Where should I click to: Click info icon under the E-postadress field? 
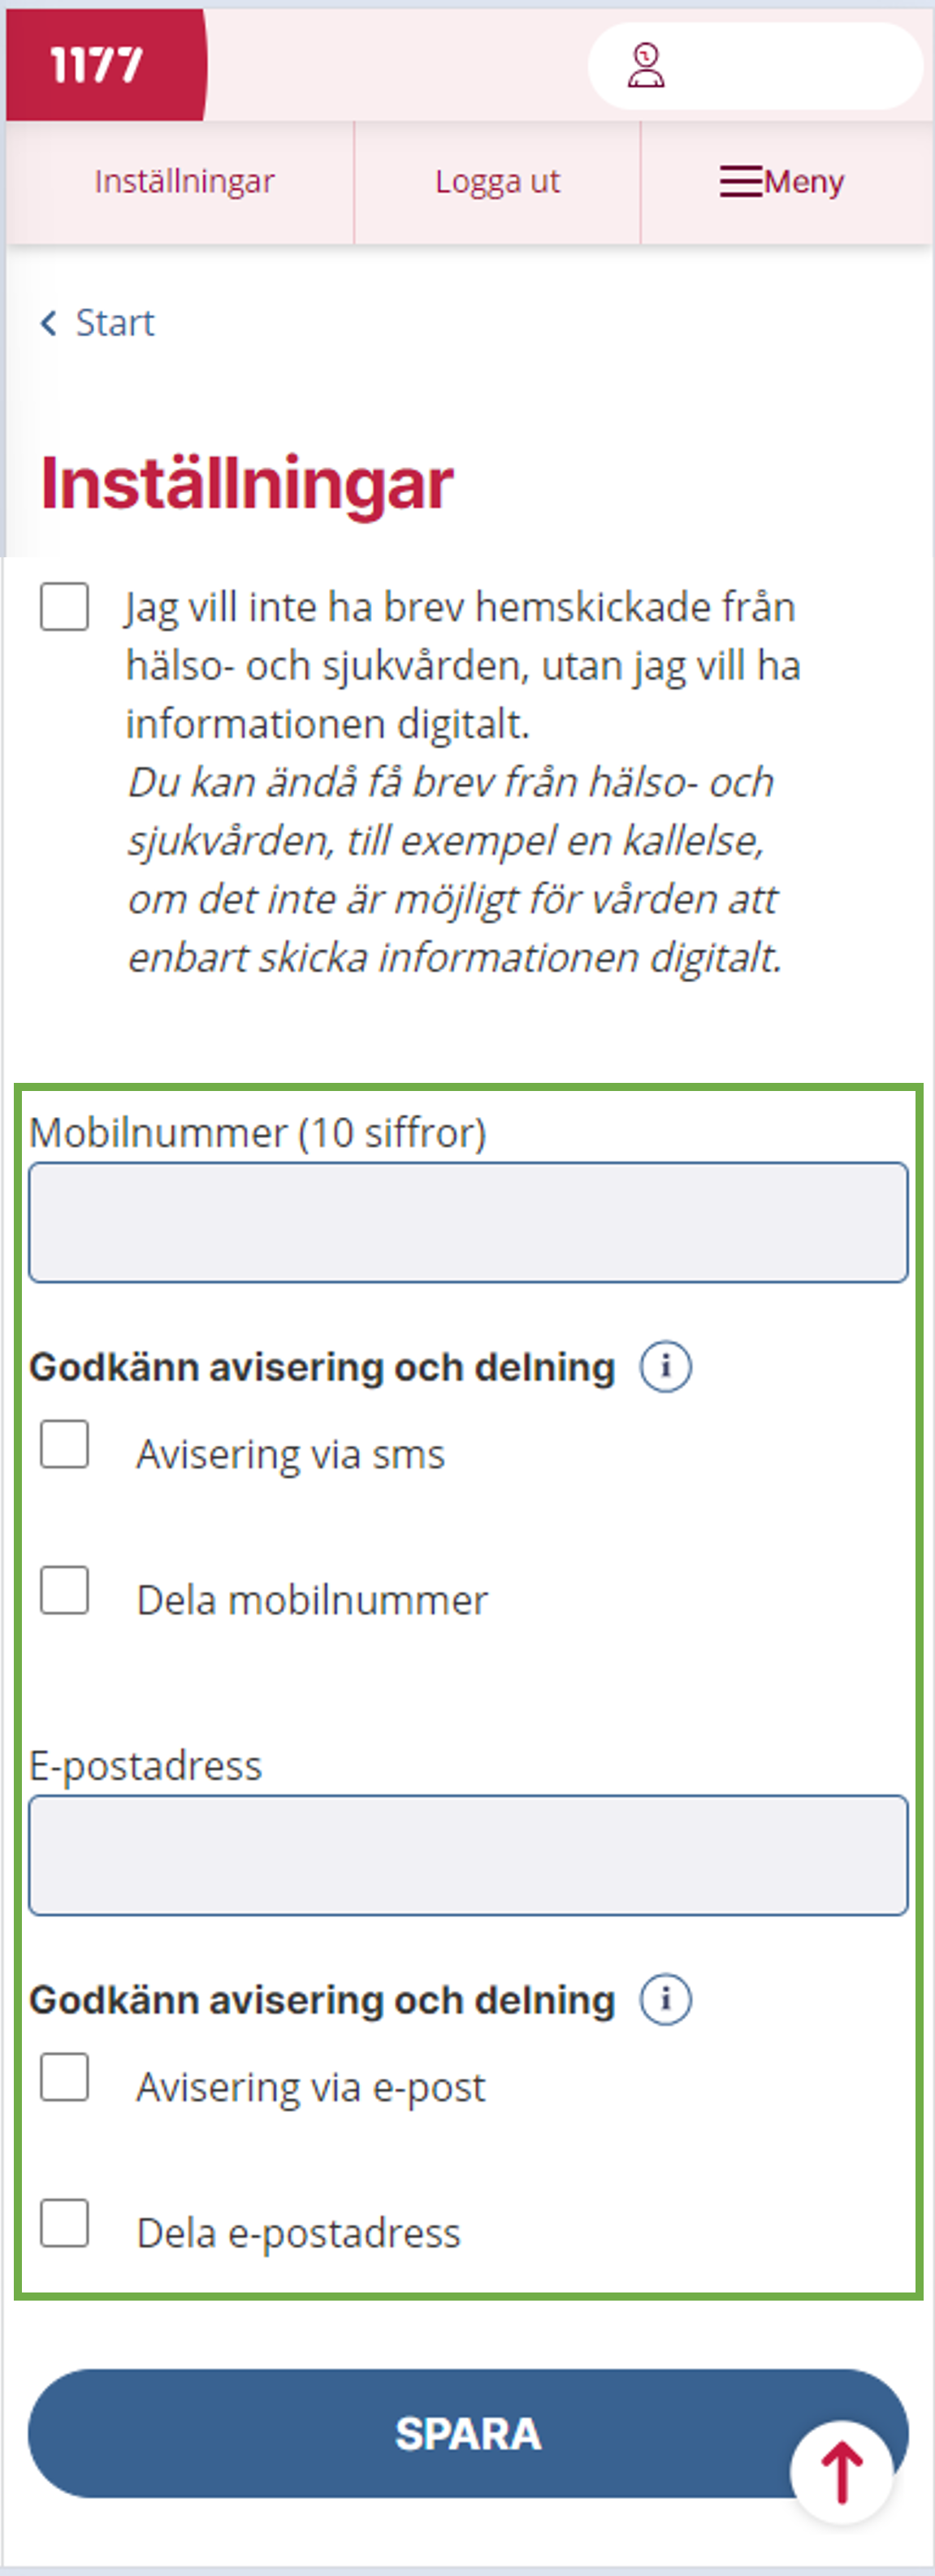pos(665,1999)
